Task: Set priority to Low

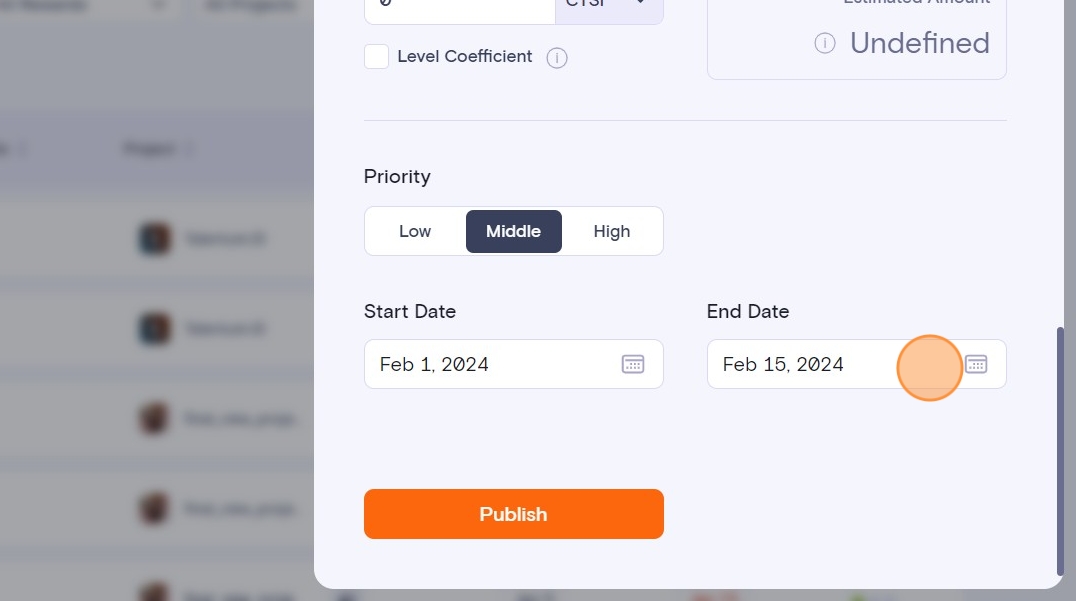Action: (415, 231)
